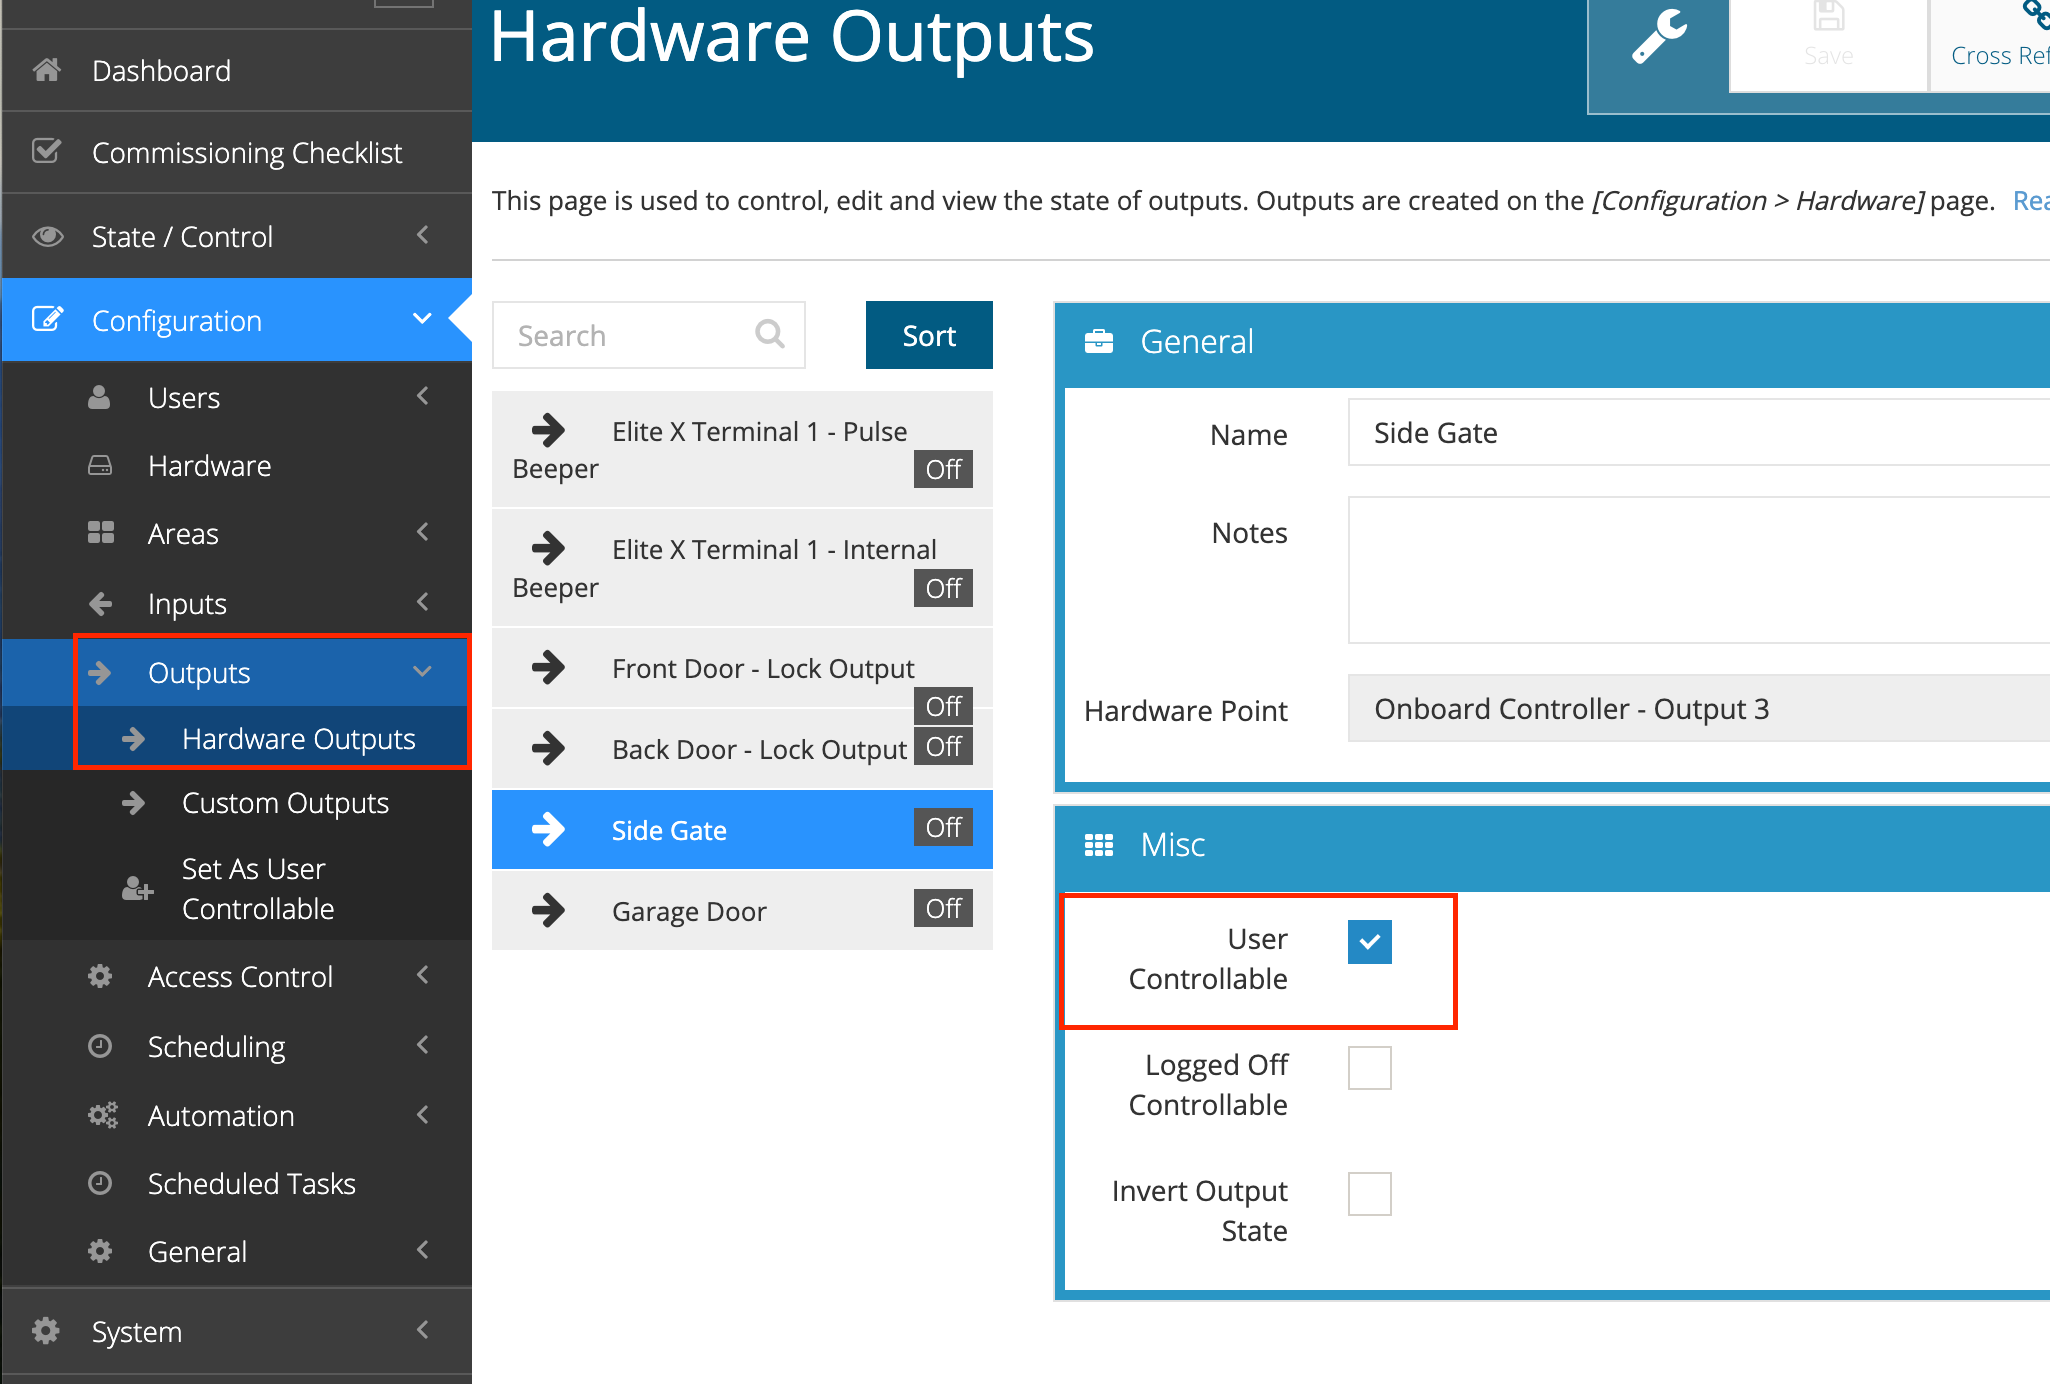The image size is (2050, 1384).
Task: Check the Invert Output State box
Action: [1369, 1193]
